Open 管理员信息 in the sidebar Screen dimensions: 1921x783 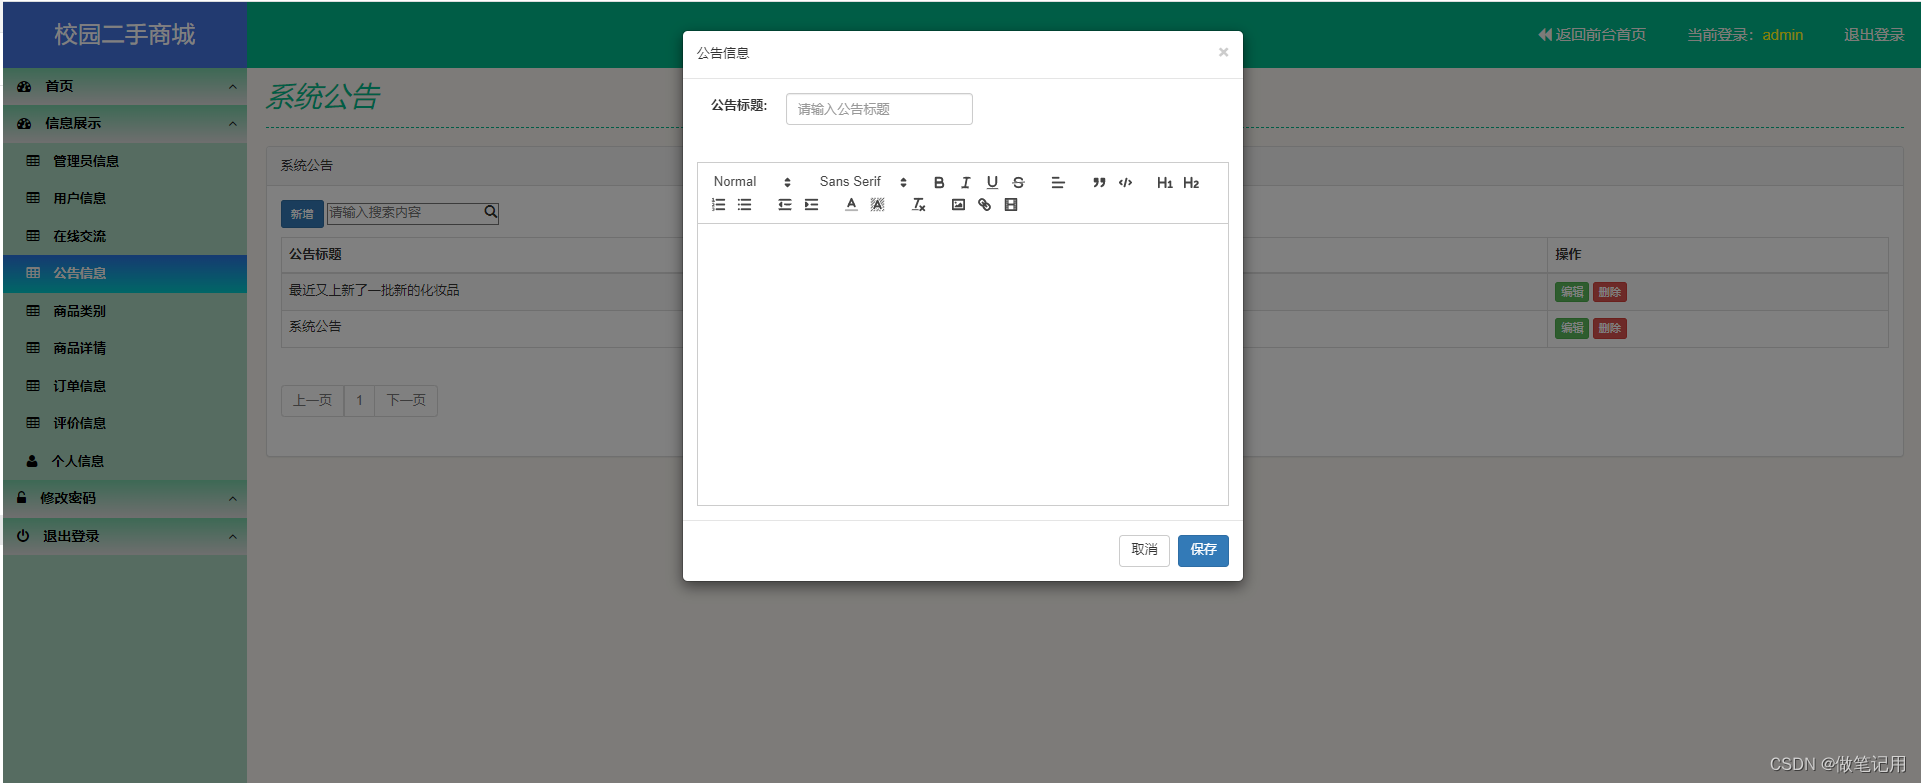click(x=125, y=161)
